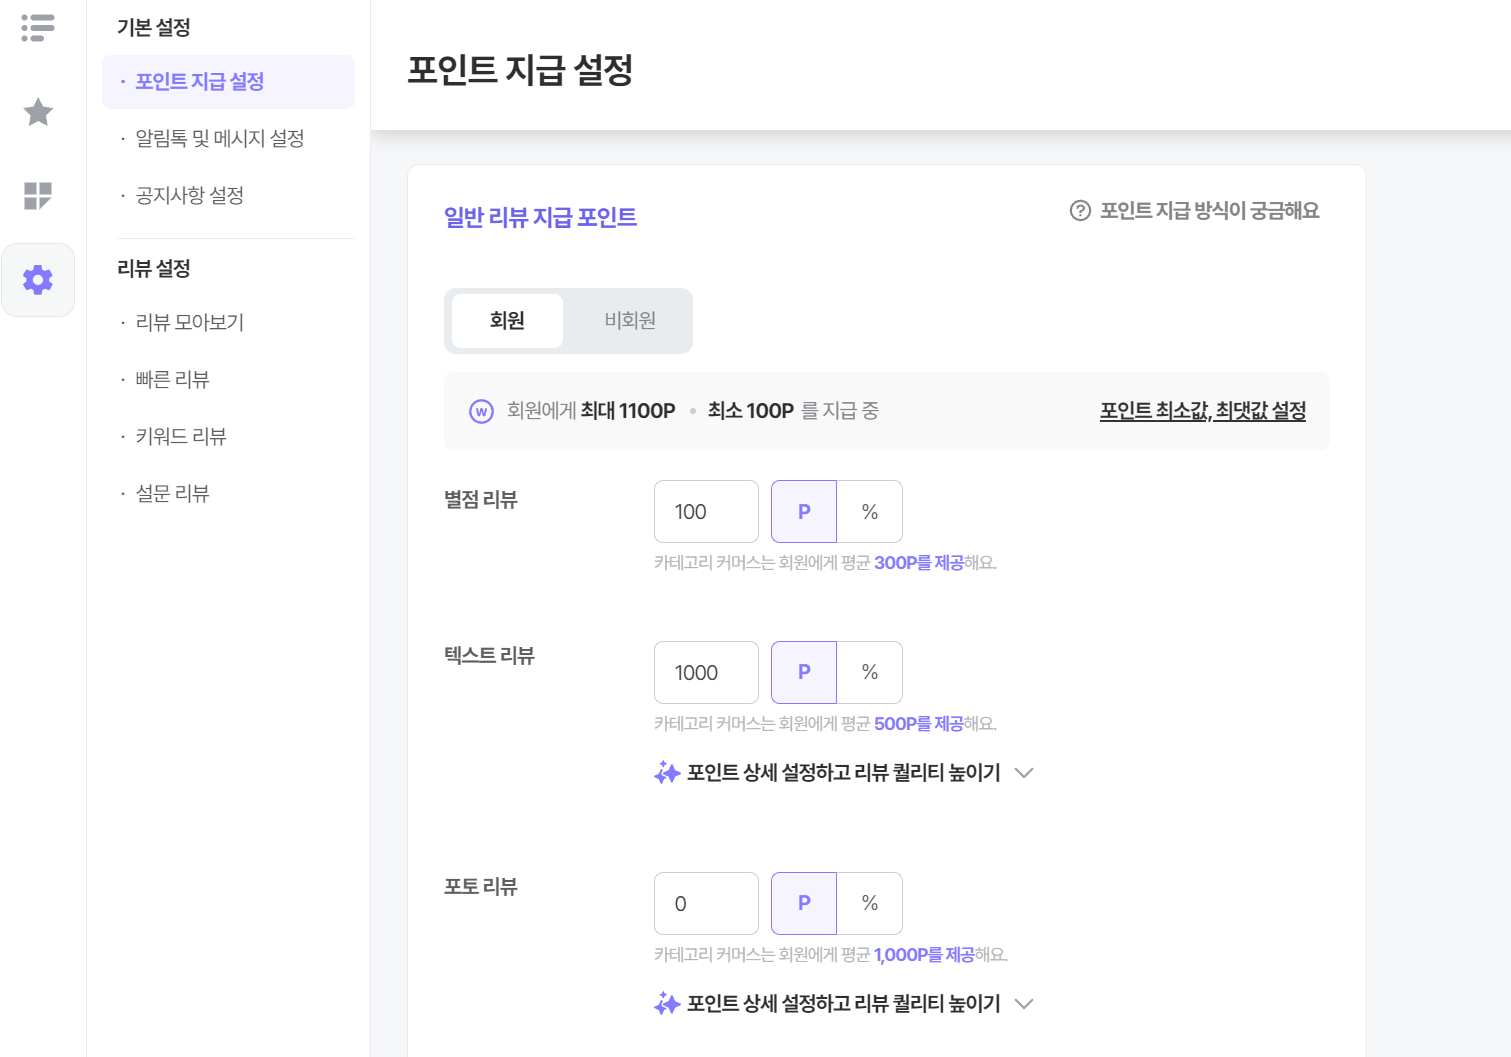1511x1057 pixels.
Task: Click the 텍스트 리뷰 point input field
Action: click(x=706, y=673)
